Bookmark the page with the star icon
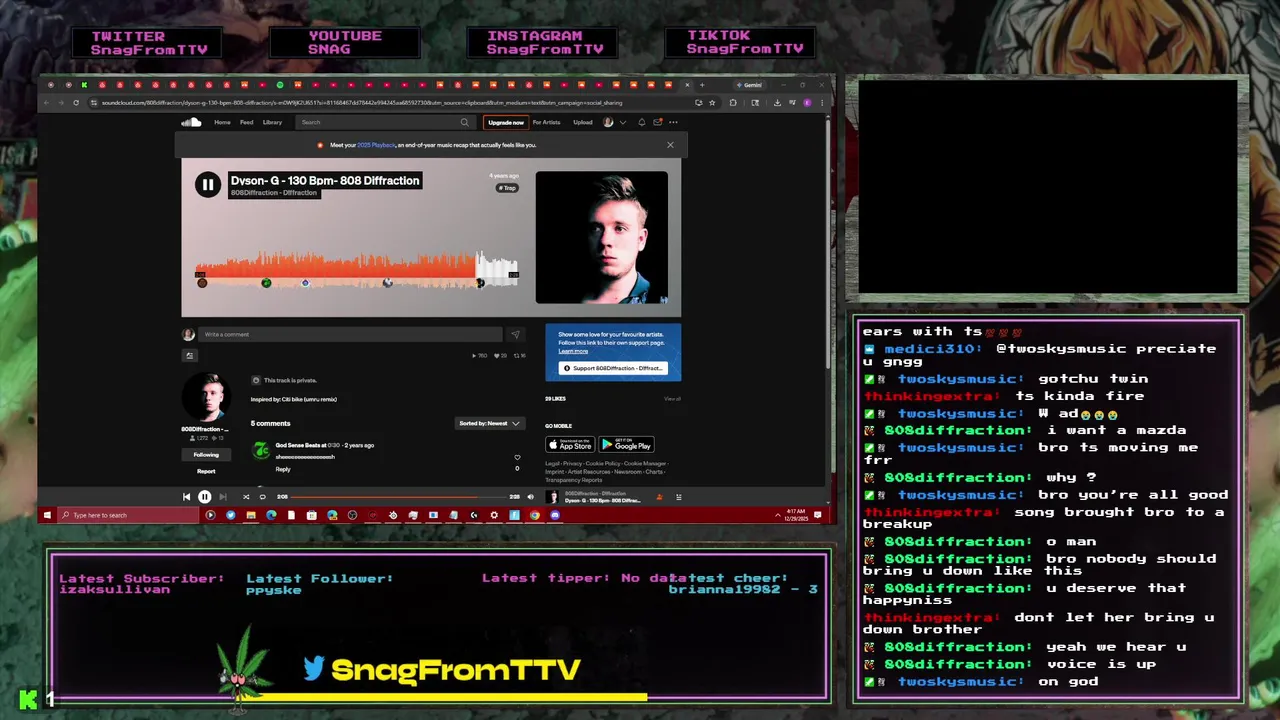Image resolution: width=1280 pixels, height=720 pixels. 712,102
